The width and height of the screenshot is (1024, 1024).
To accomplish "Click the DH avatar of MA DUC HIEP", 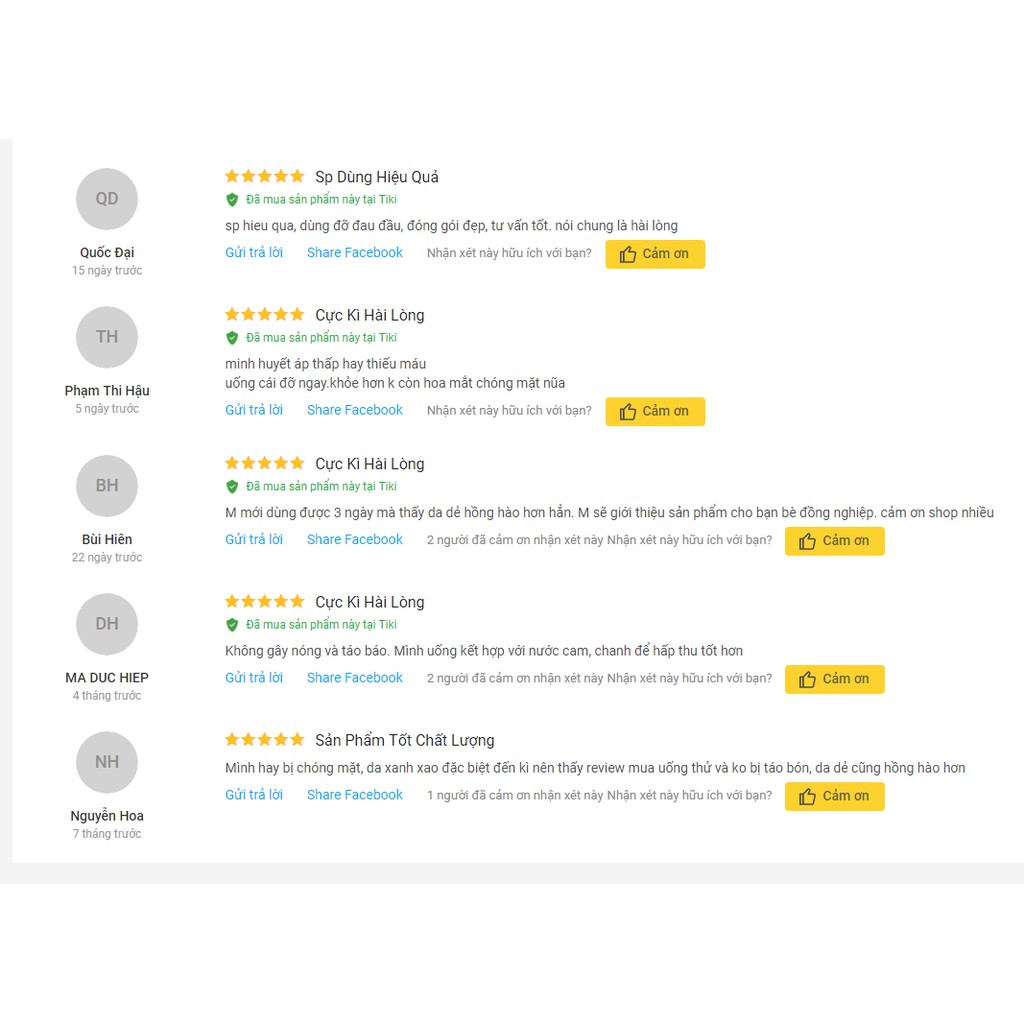I will pyautogui.click(x=107, y=624).
